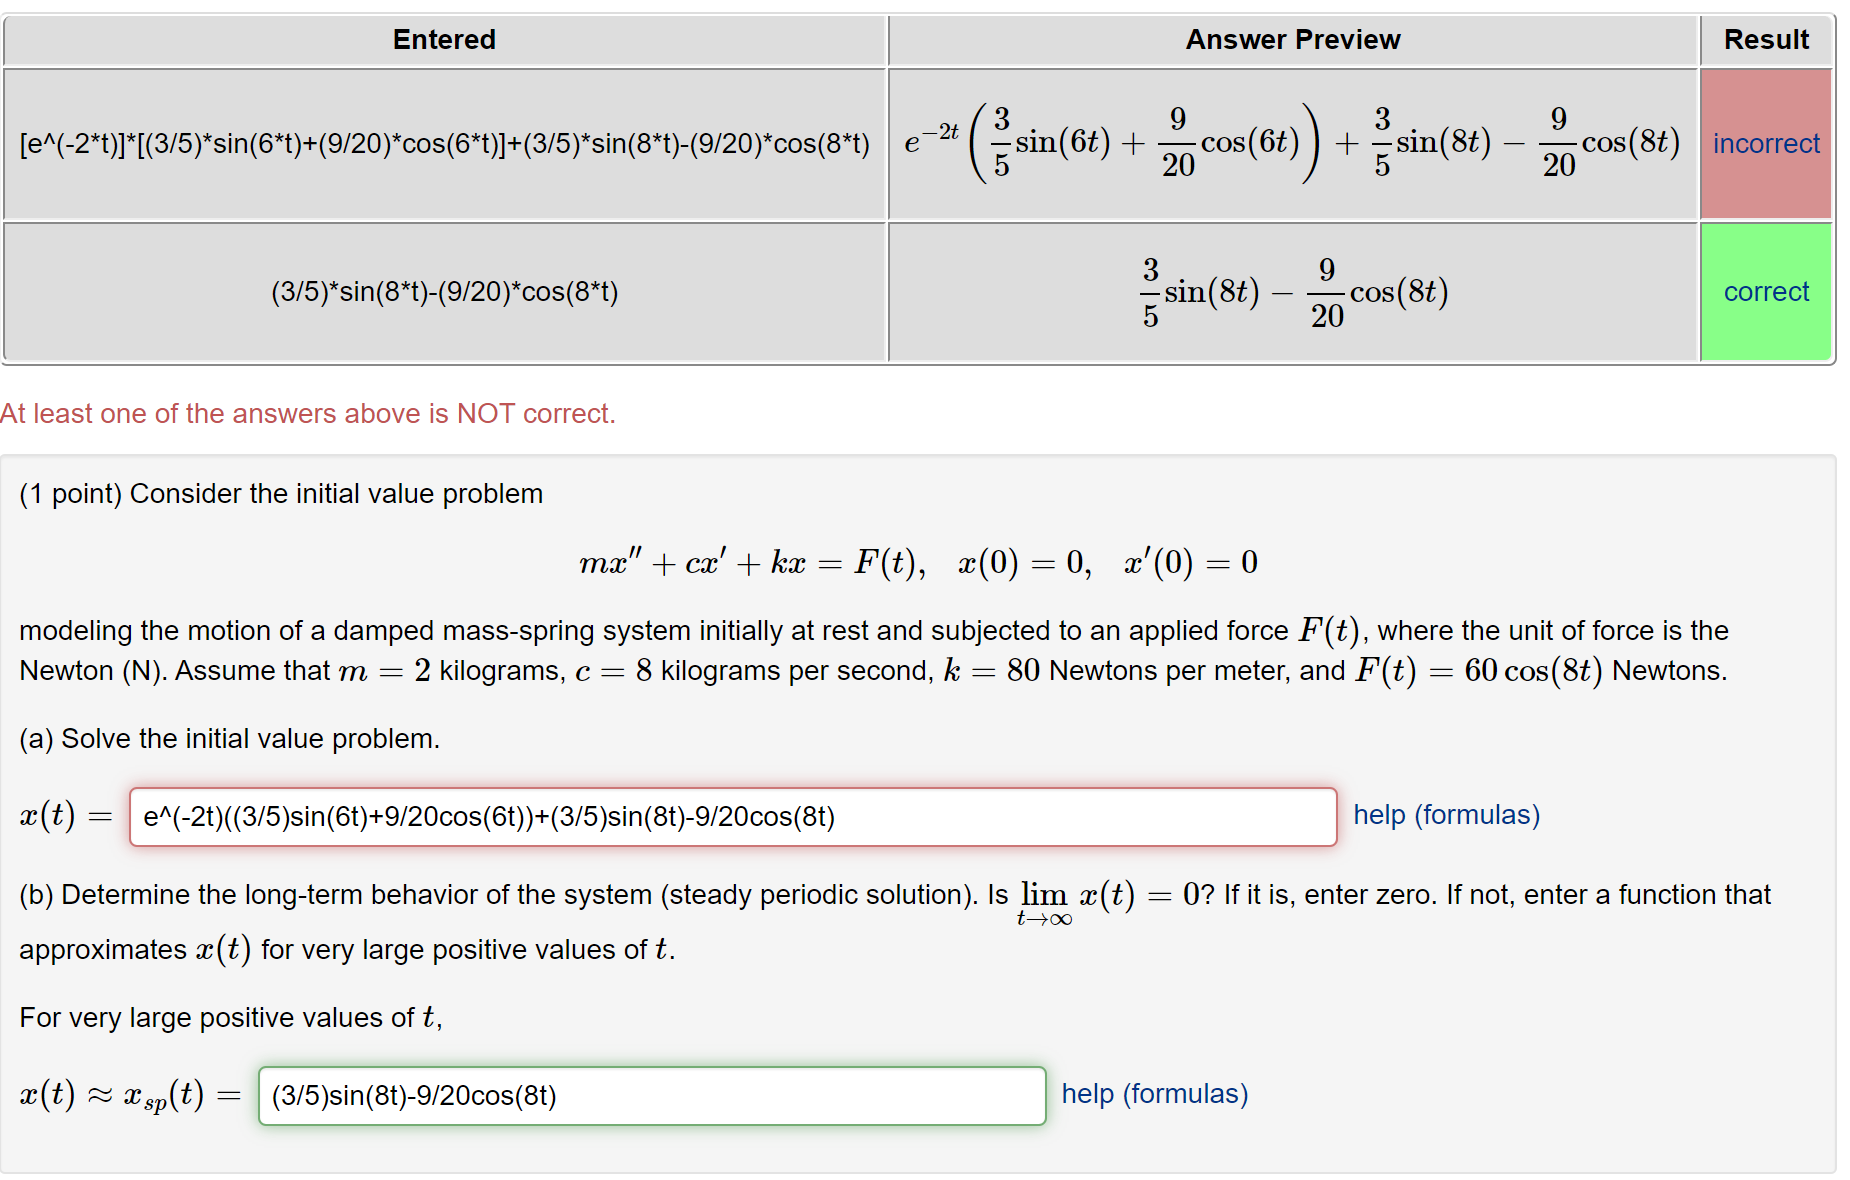The width and height of the screenshot is (1850, 1180).
Task: Click the second row's rendered answer preview
Action: (x=1293, y=292)
